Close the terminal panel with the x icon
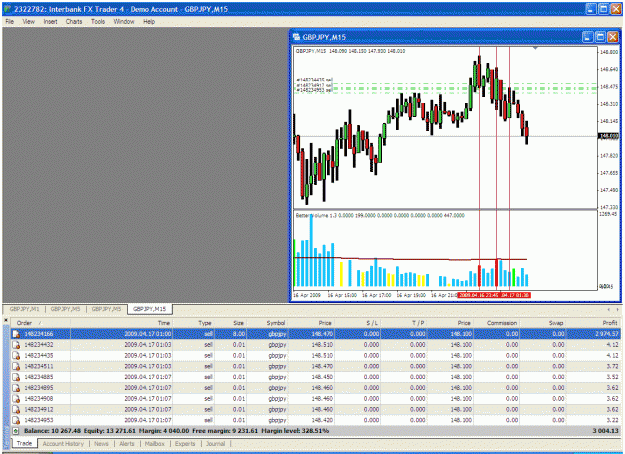This screenshot has height=454, width=625. [6, 320]
